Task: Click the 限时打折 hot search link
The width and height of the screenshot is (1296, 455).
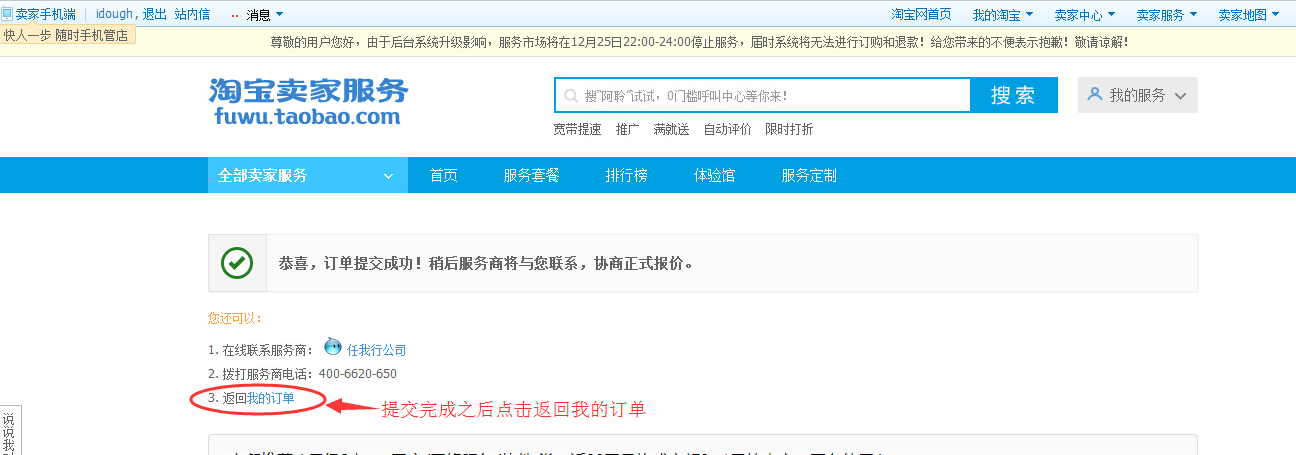Action: (x=789, y=129)
